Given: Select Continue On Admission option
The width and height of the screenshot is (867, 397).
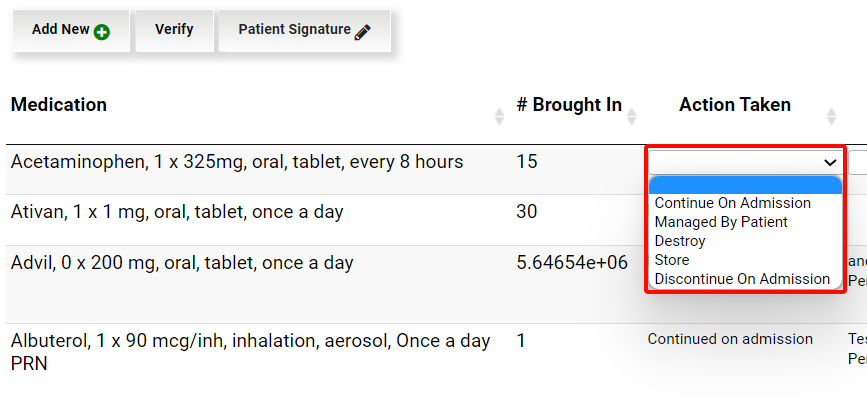Looking at the screenshot, I should pyautogui.click(x=732, y=203).
